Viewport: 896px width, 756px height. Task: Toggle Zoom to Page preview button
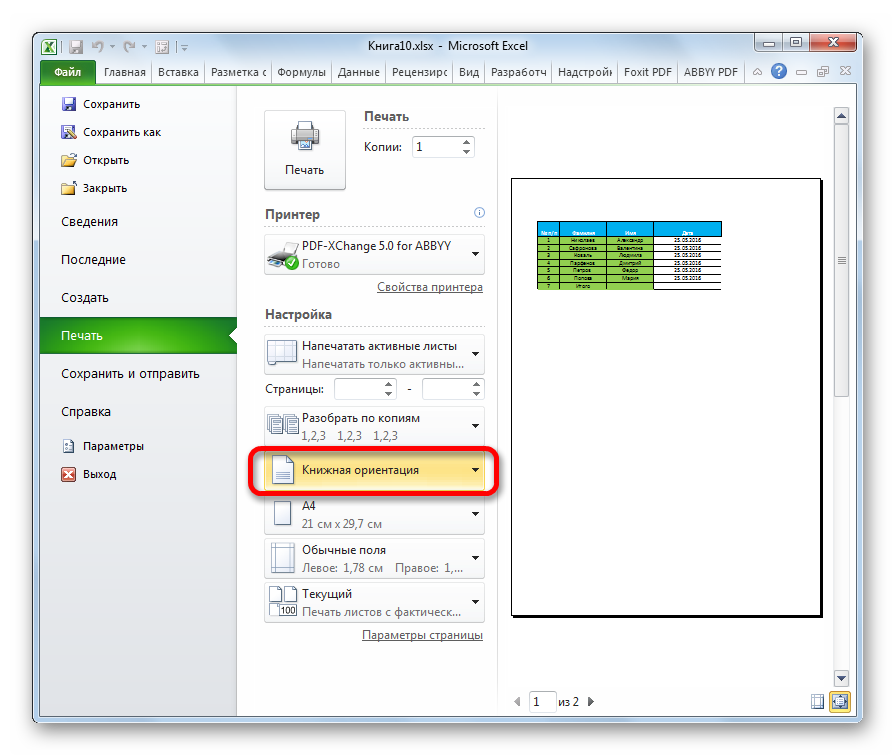839,702
